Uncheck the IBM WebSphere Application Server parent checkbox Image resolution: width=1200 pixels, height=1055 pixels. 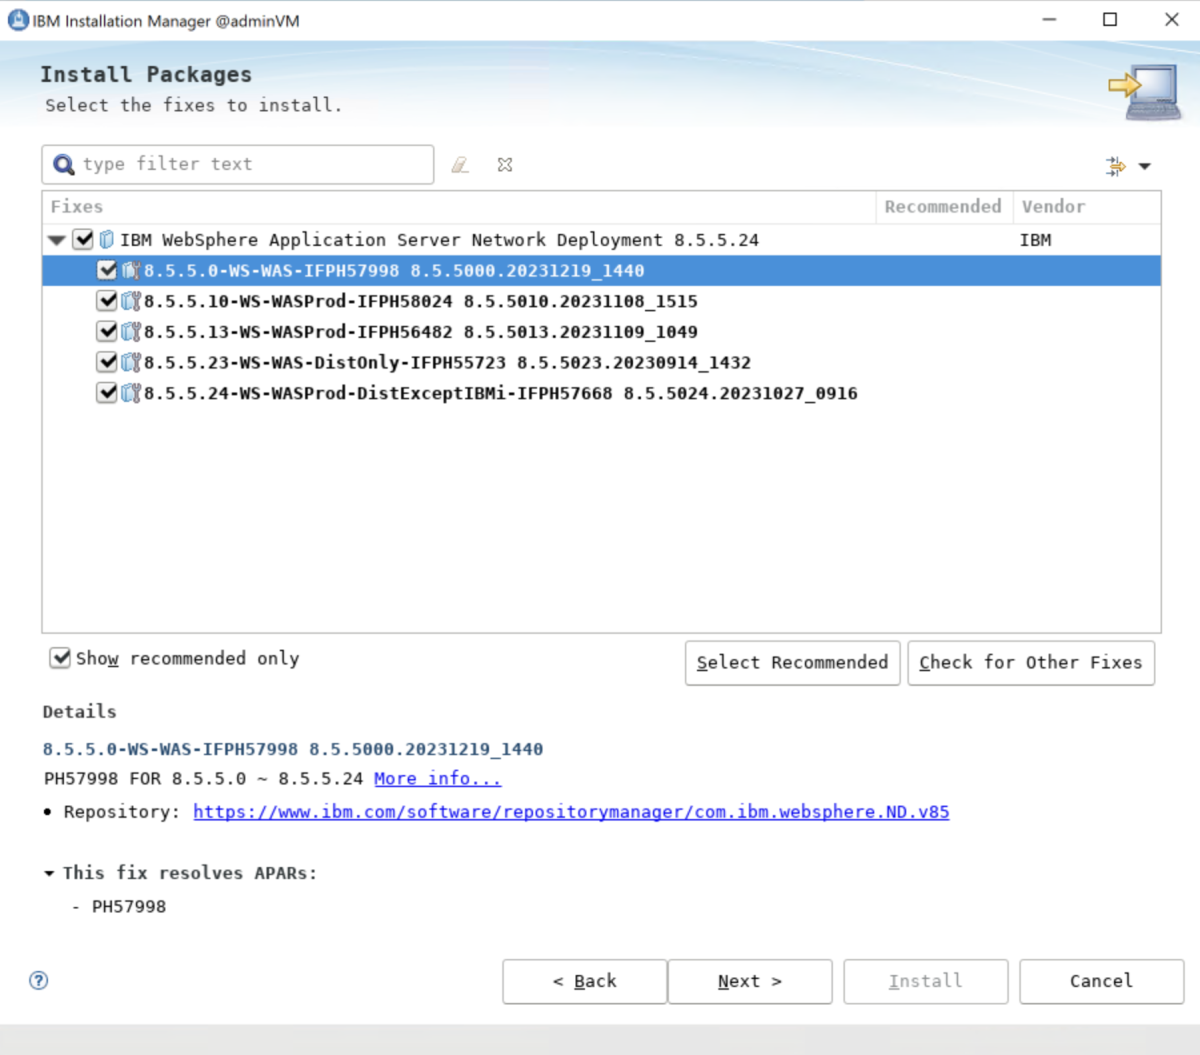point(82,239)
